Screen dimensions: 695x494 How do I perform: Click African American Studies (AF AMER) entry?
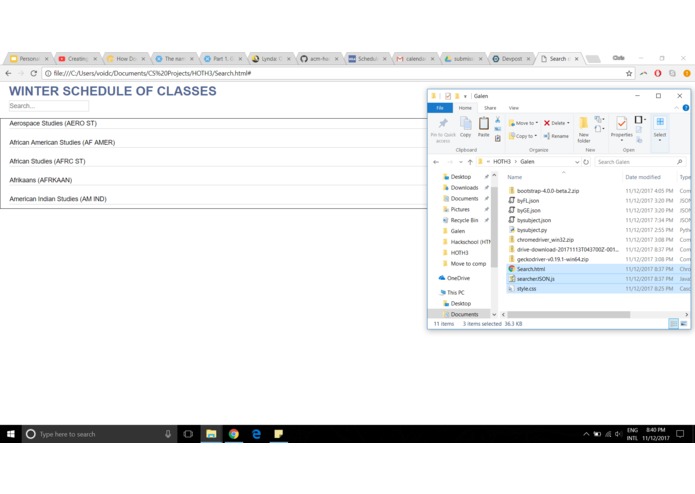(62, 143)
